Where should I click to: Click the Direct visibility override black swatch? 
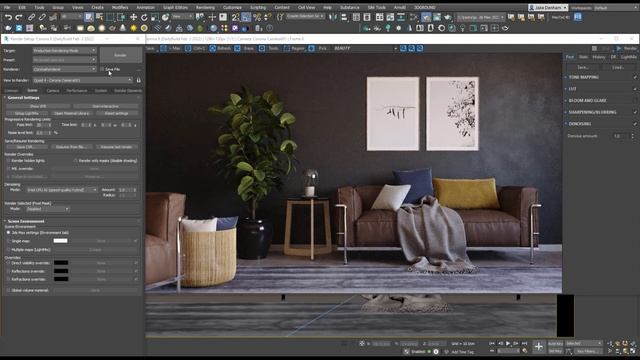click(61, 263)
